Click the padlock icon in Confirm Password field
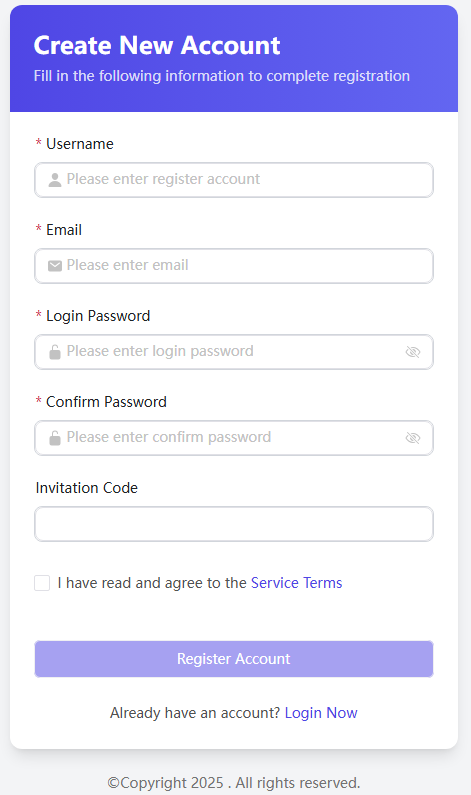 click(55, 438)
